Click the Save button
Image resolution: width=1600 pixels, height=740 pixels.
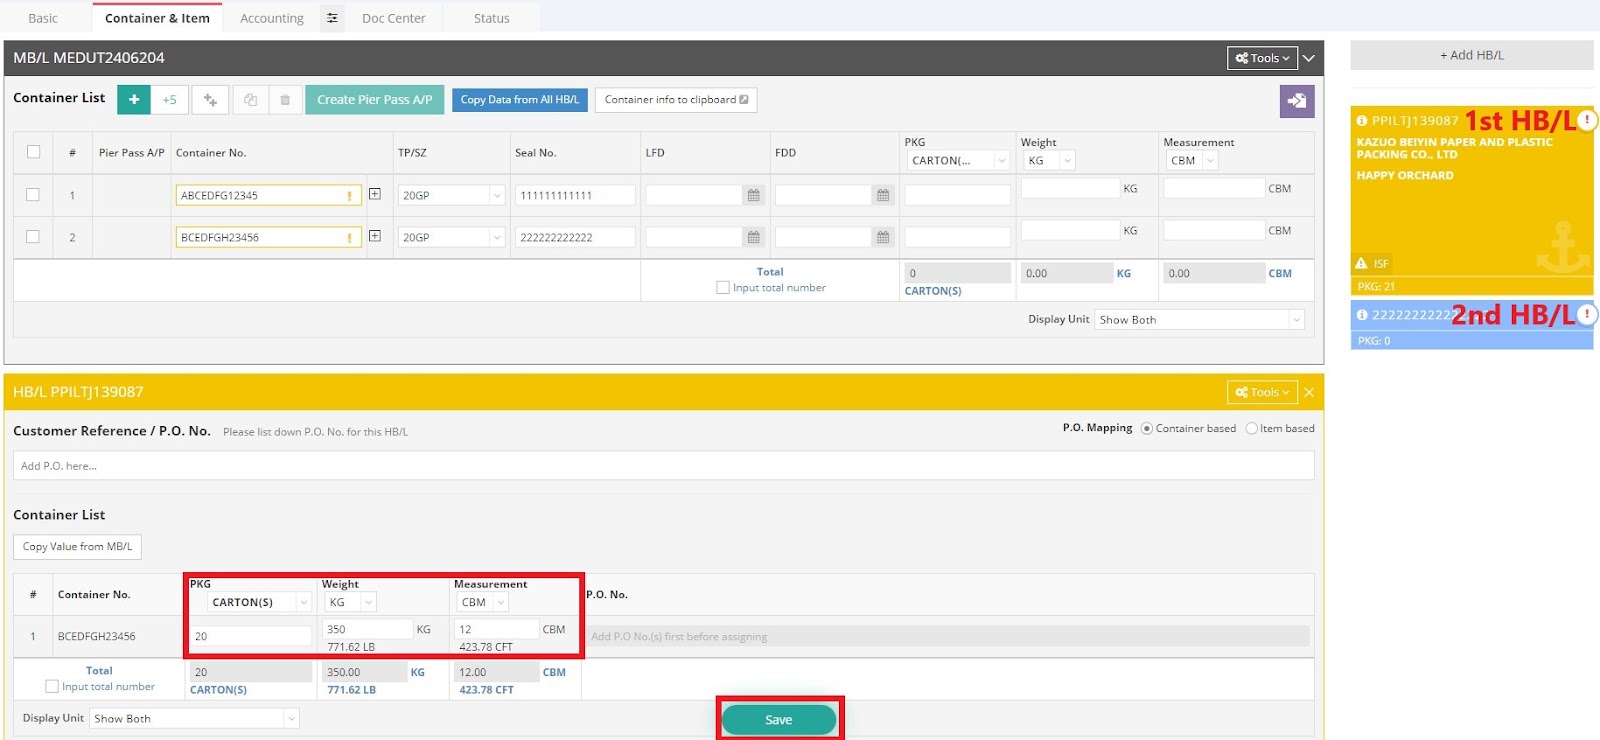tap(778, 720)
